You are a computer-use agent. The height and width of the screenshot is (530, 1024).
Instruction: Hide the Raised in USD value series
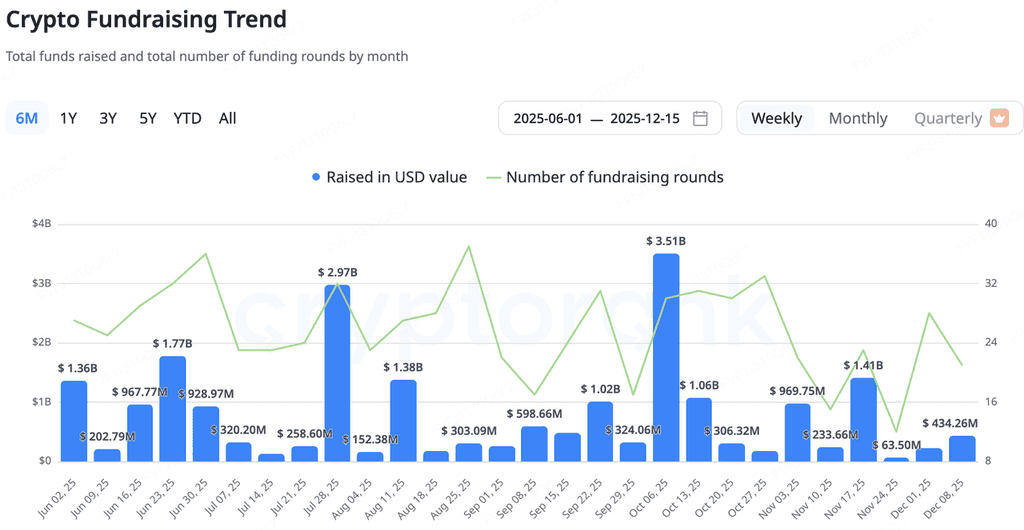click(x=396, y=177)
